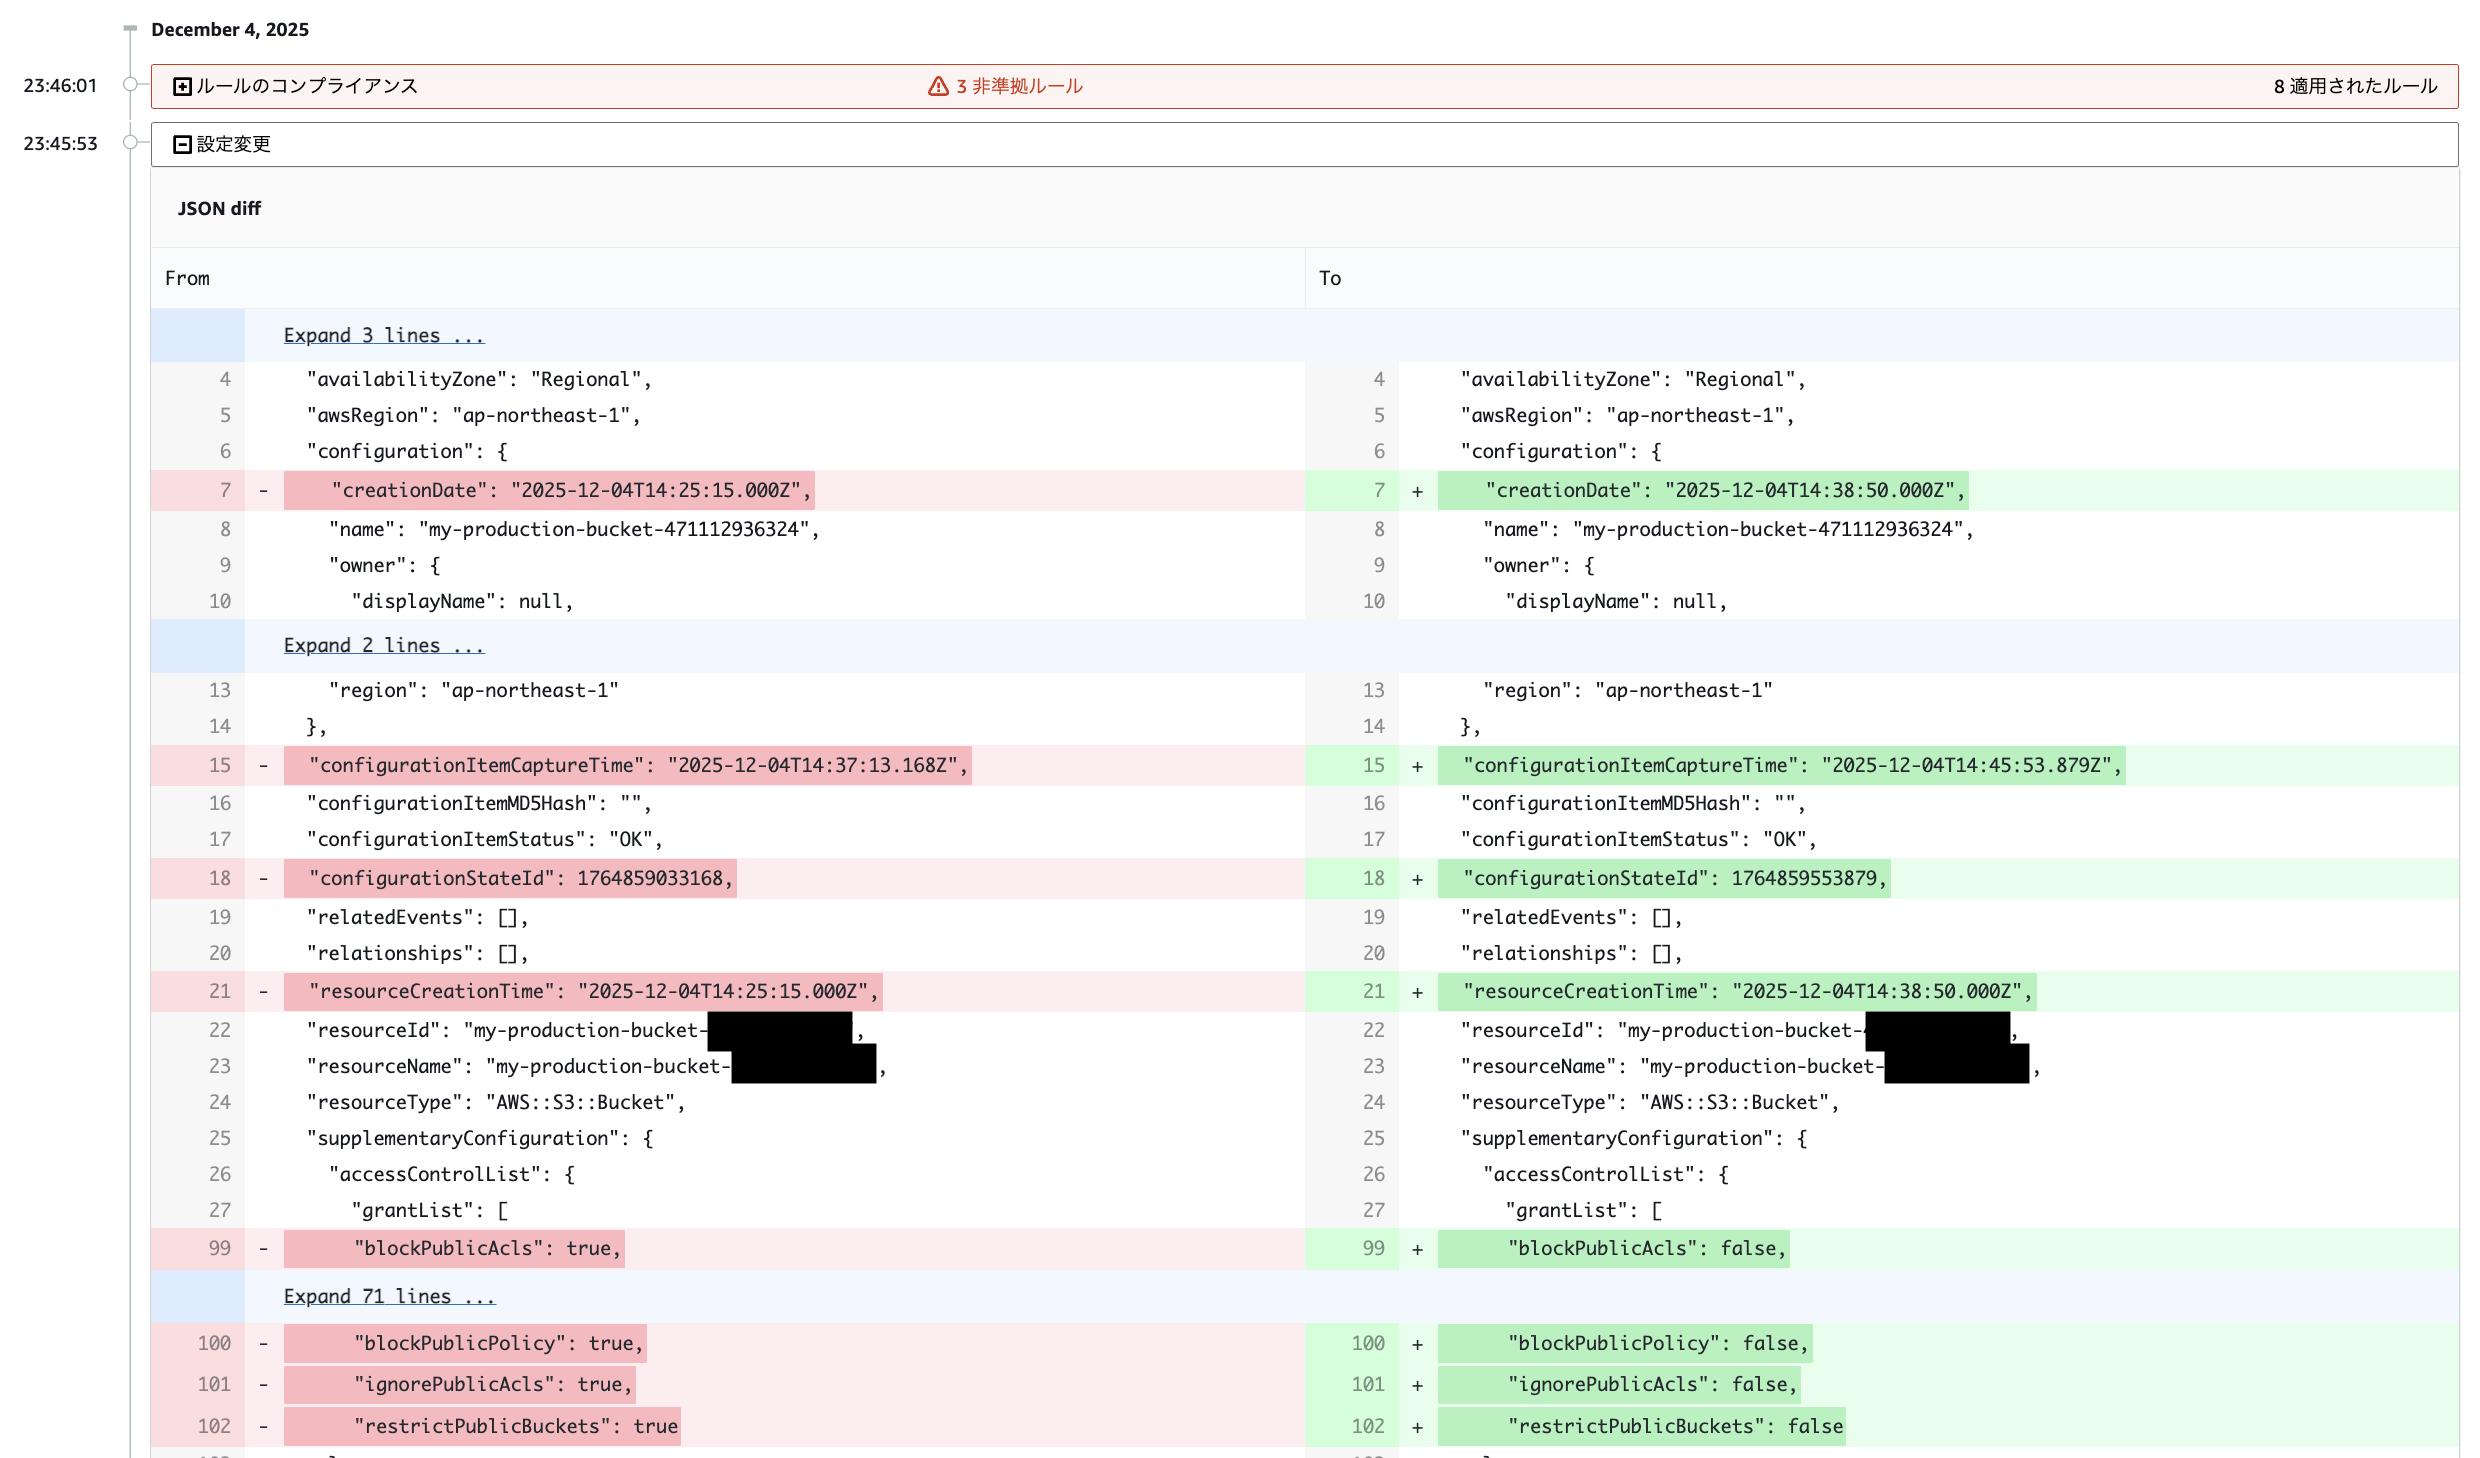Expand 71 lines after blockPublicAcls

(389, 1297)
